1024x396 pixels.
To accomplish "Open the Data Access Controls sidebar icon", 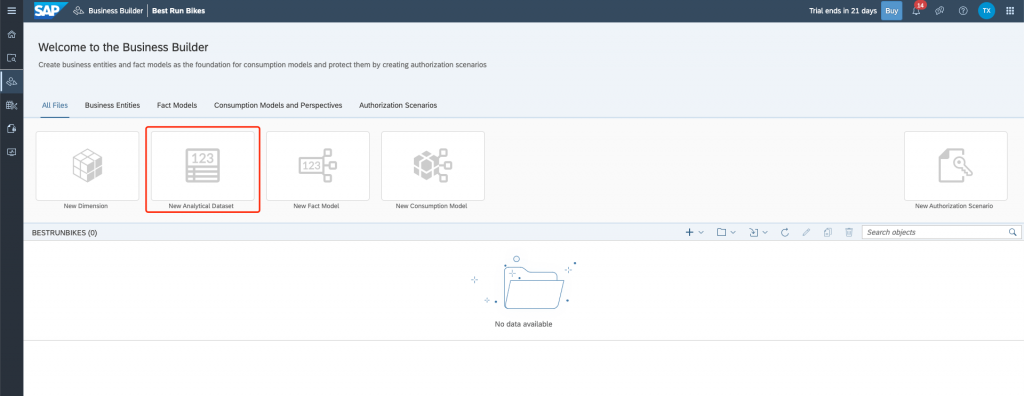I will [11, 128].
